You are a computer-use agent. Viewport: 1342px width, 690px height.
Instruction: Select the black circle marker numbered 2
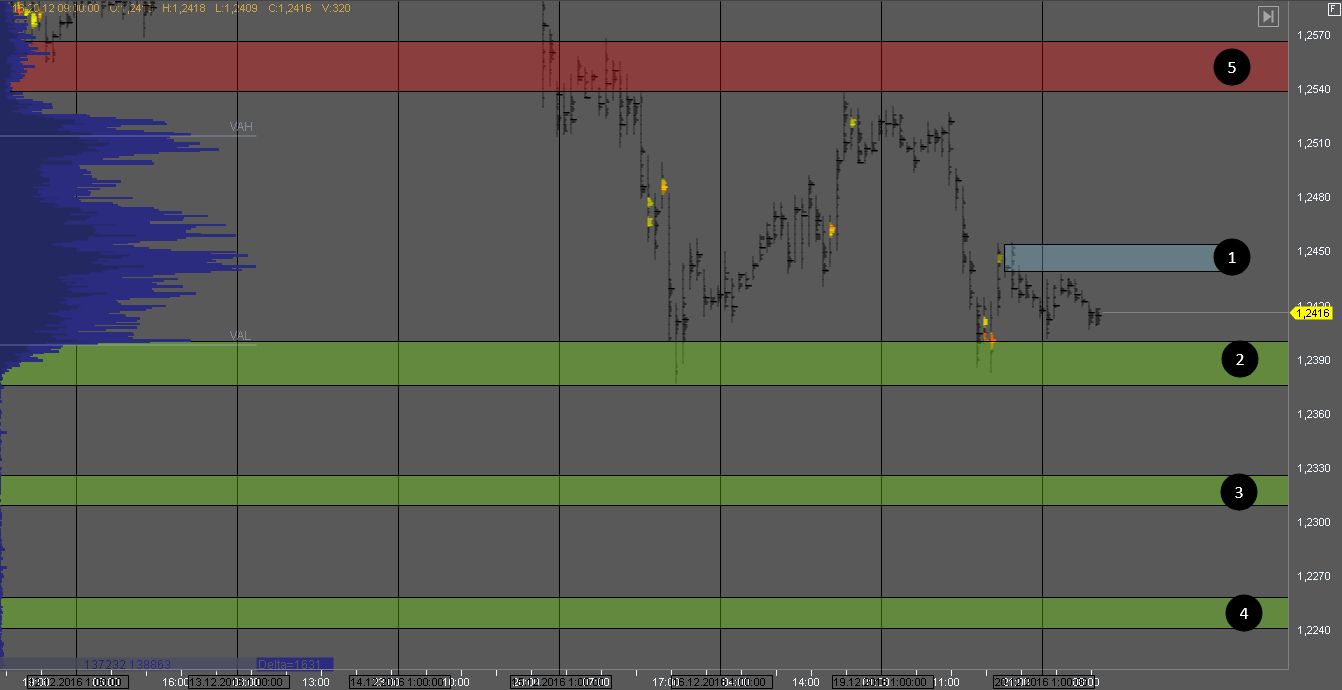(1239, 360)
